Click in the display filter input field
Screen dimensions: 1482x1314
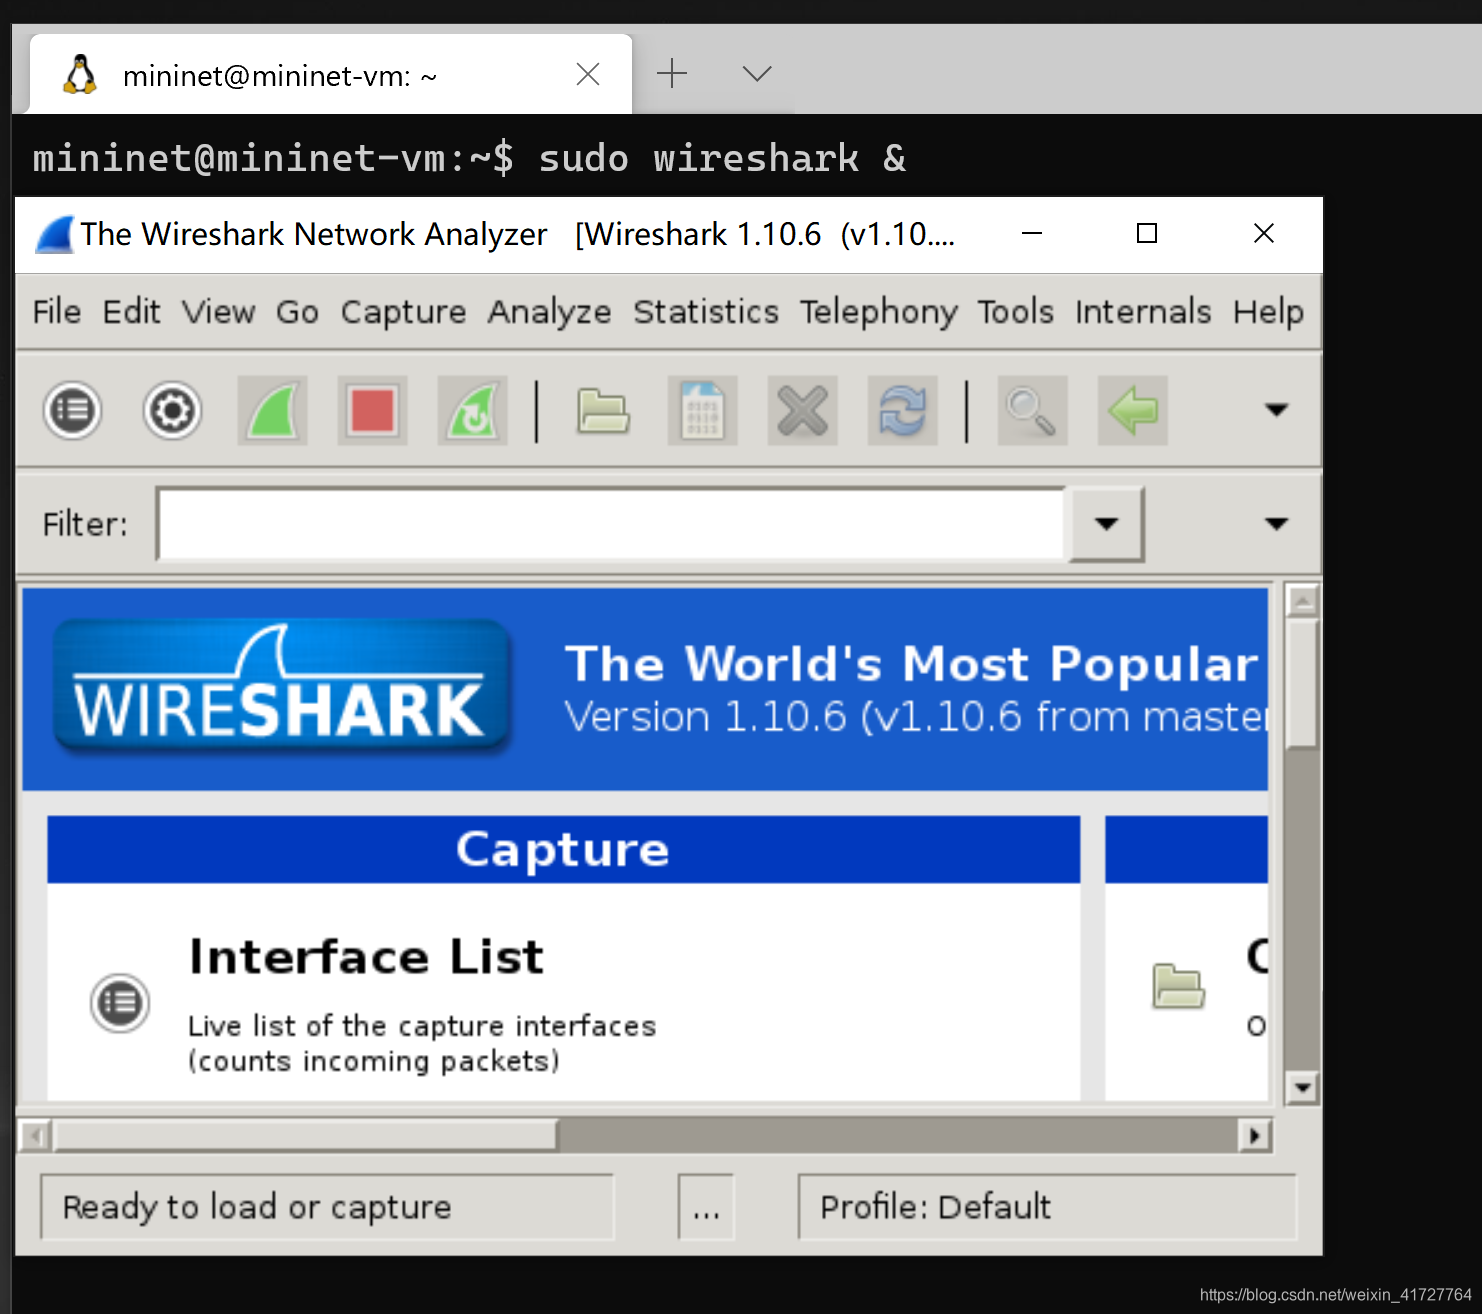click(612, 524)
